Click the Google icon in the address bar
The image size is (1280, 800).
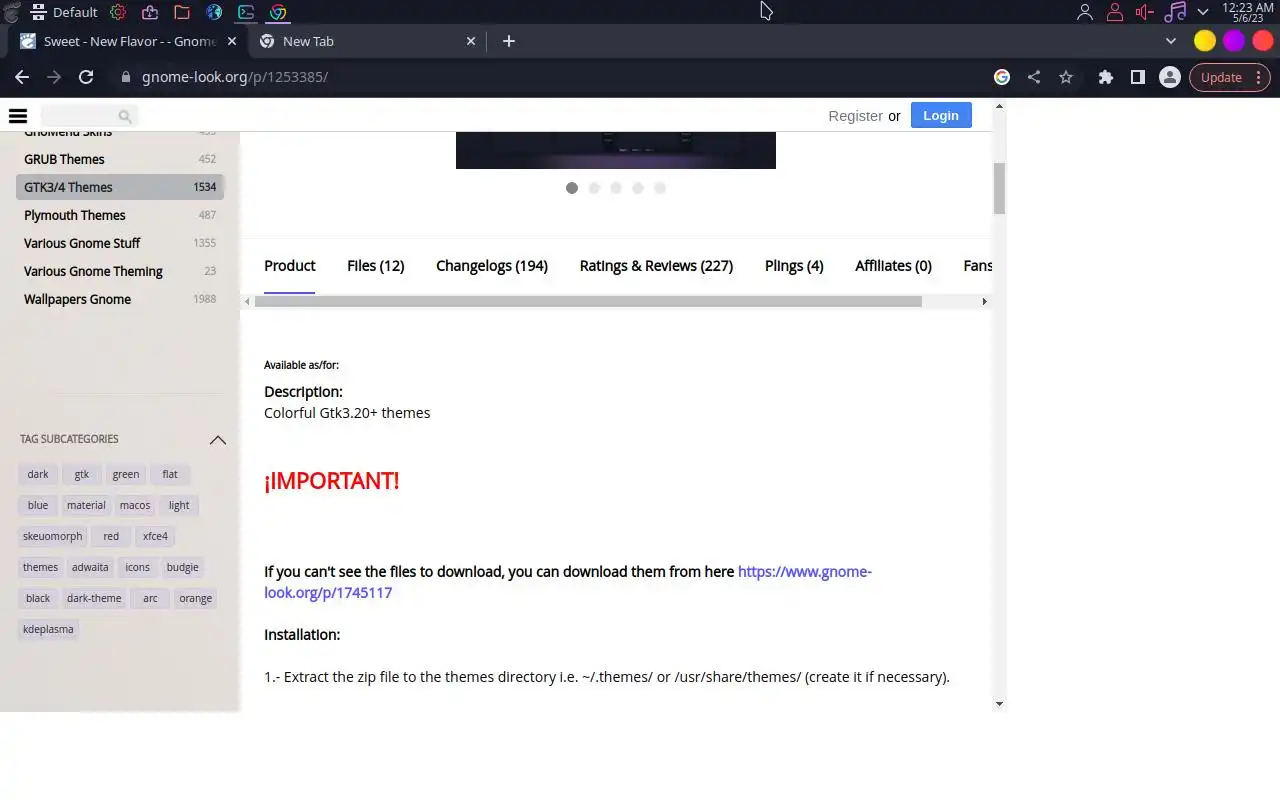1002,77
